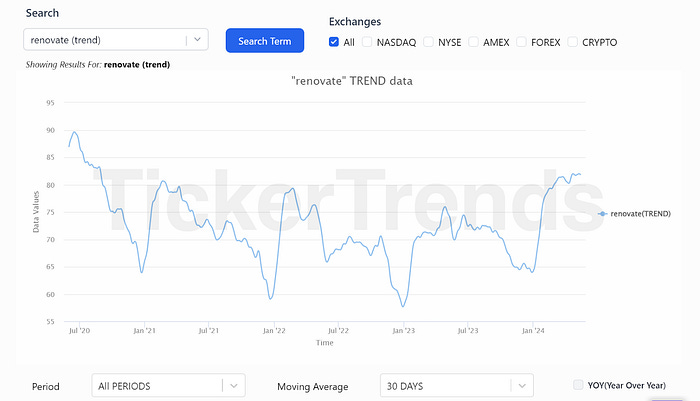Click the Exchanges heading label
700x401 pixels.
(355, 22)
